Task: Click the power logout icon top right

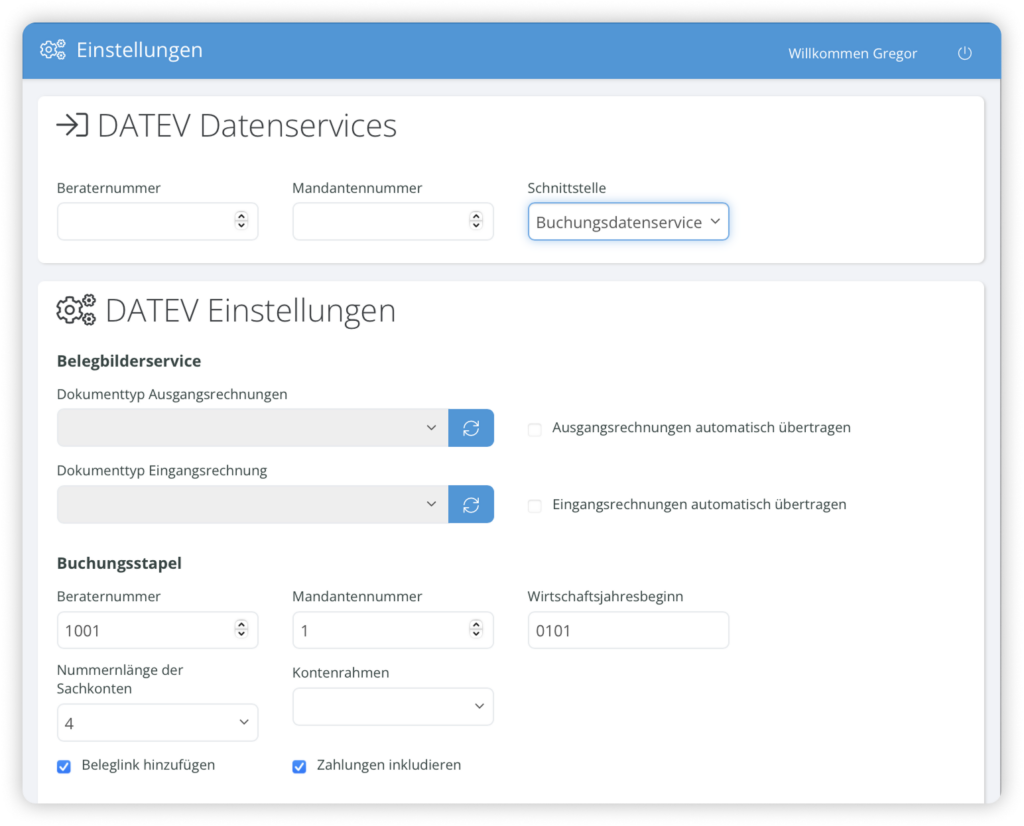Action: pos(964,53)
